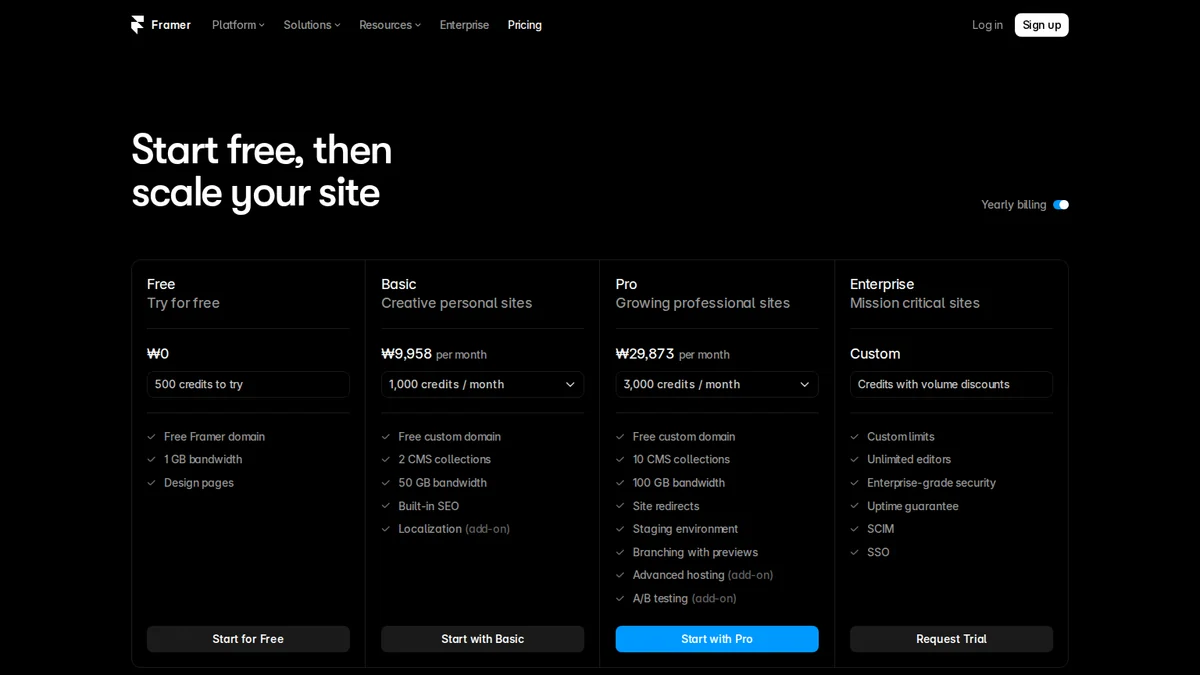
Task: Click the Built-in SEO feature text
Action: 429,506
